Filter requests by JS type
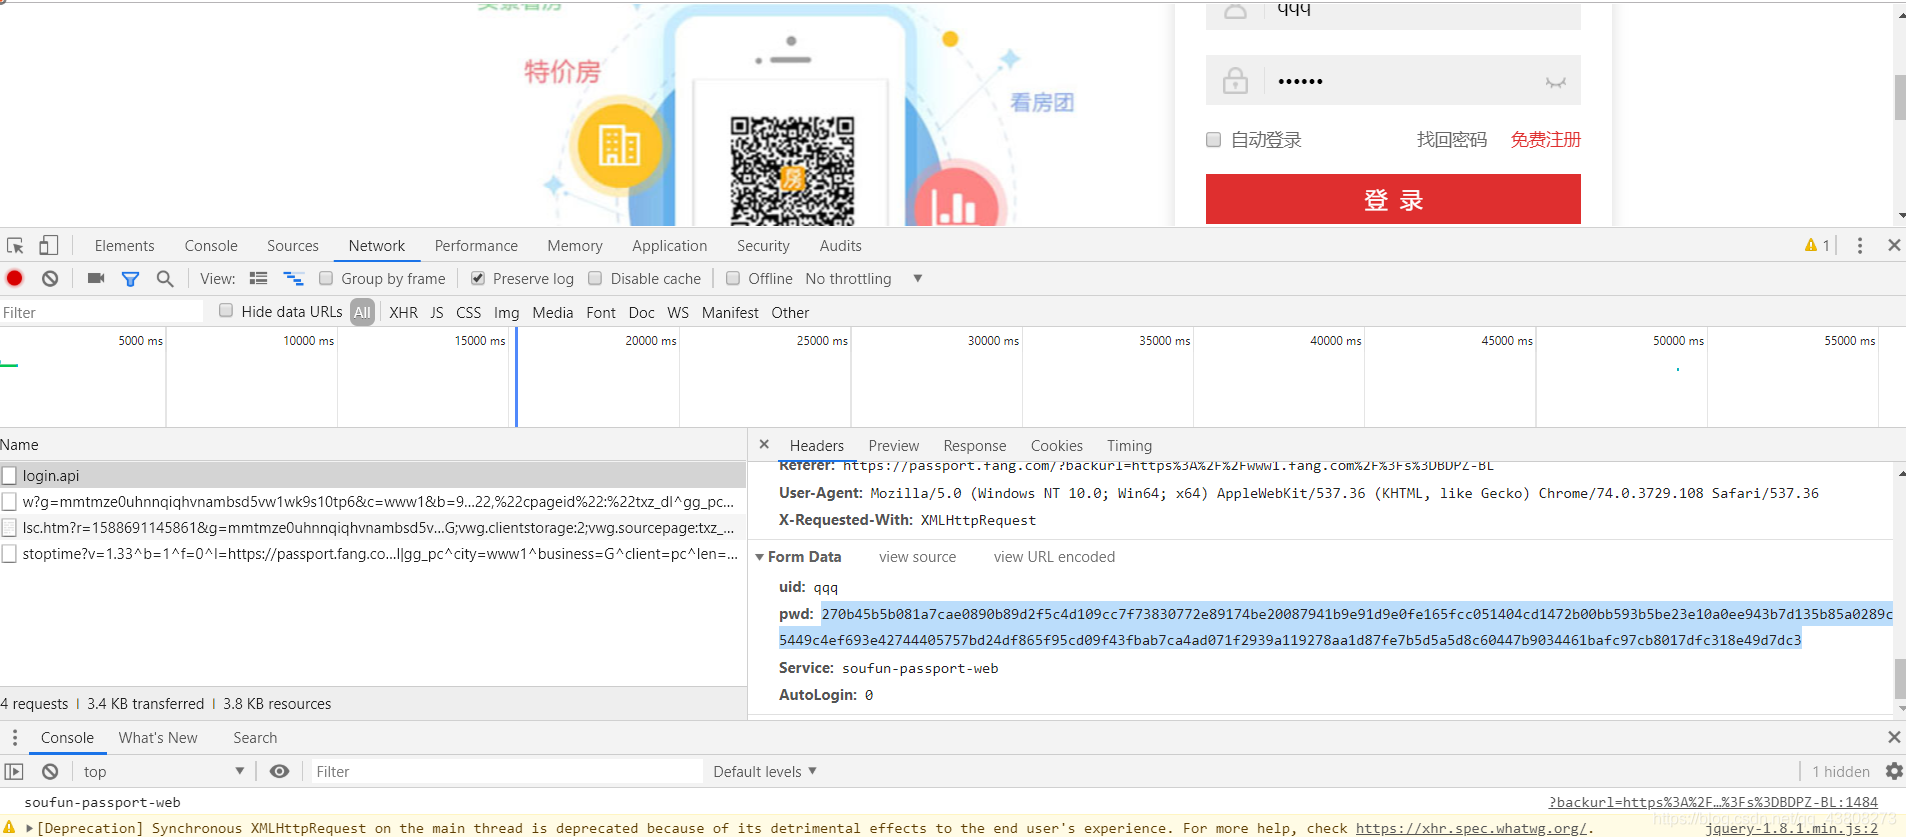 click(437, 313)
